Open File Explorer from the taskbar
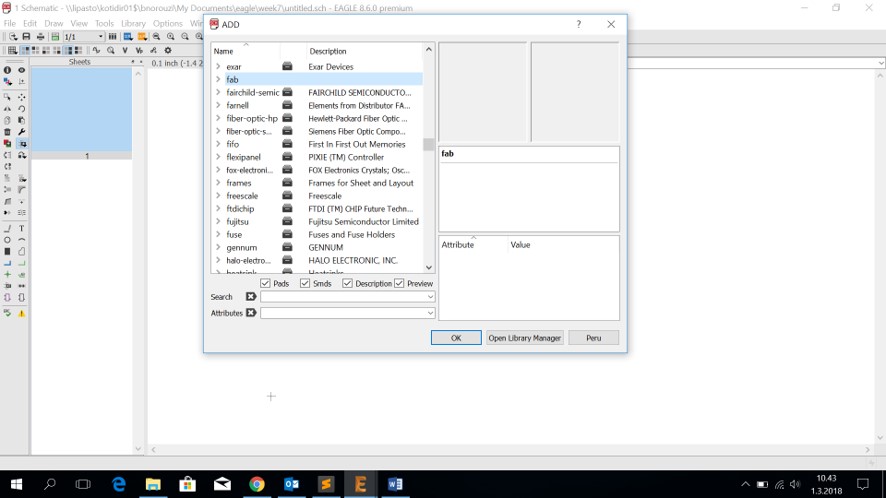 [153, 484]
